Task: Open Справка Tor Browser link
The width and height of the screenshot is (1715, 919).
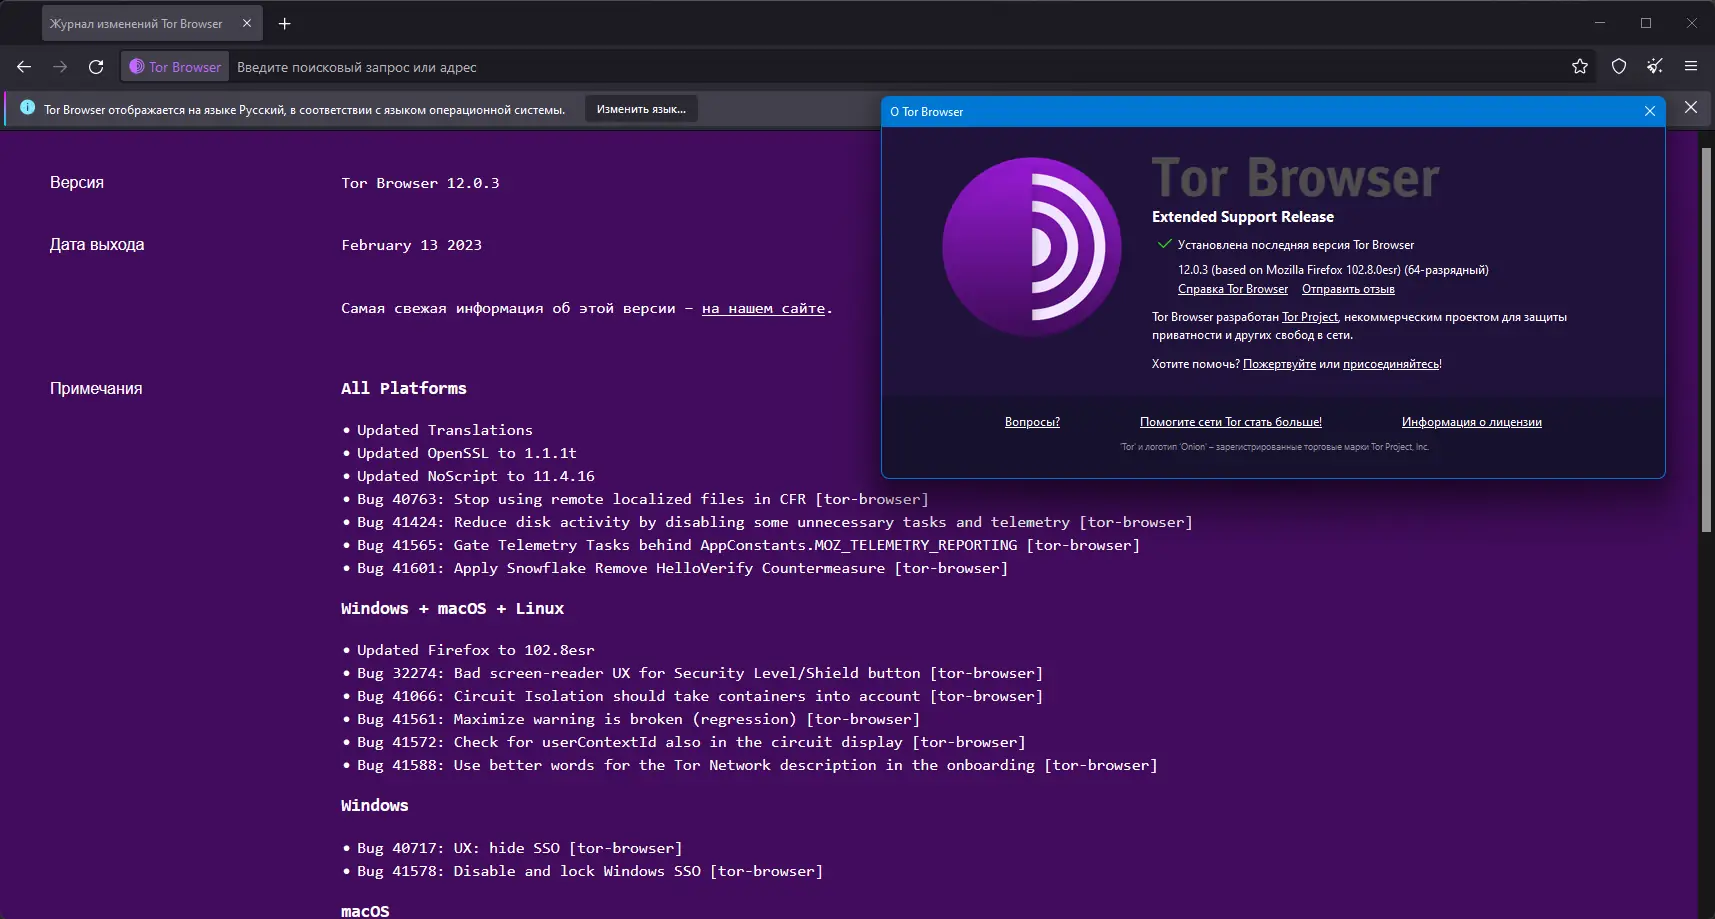Action: pyautogui.click(x=1233, y=289)
